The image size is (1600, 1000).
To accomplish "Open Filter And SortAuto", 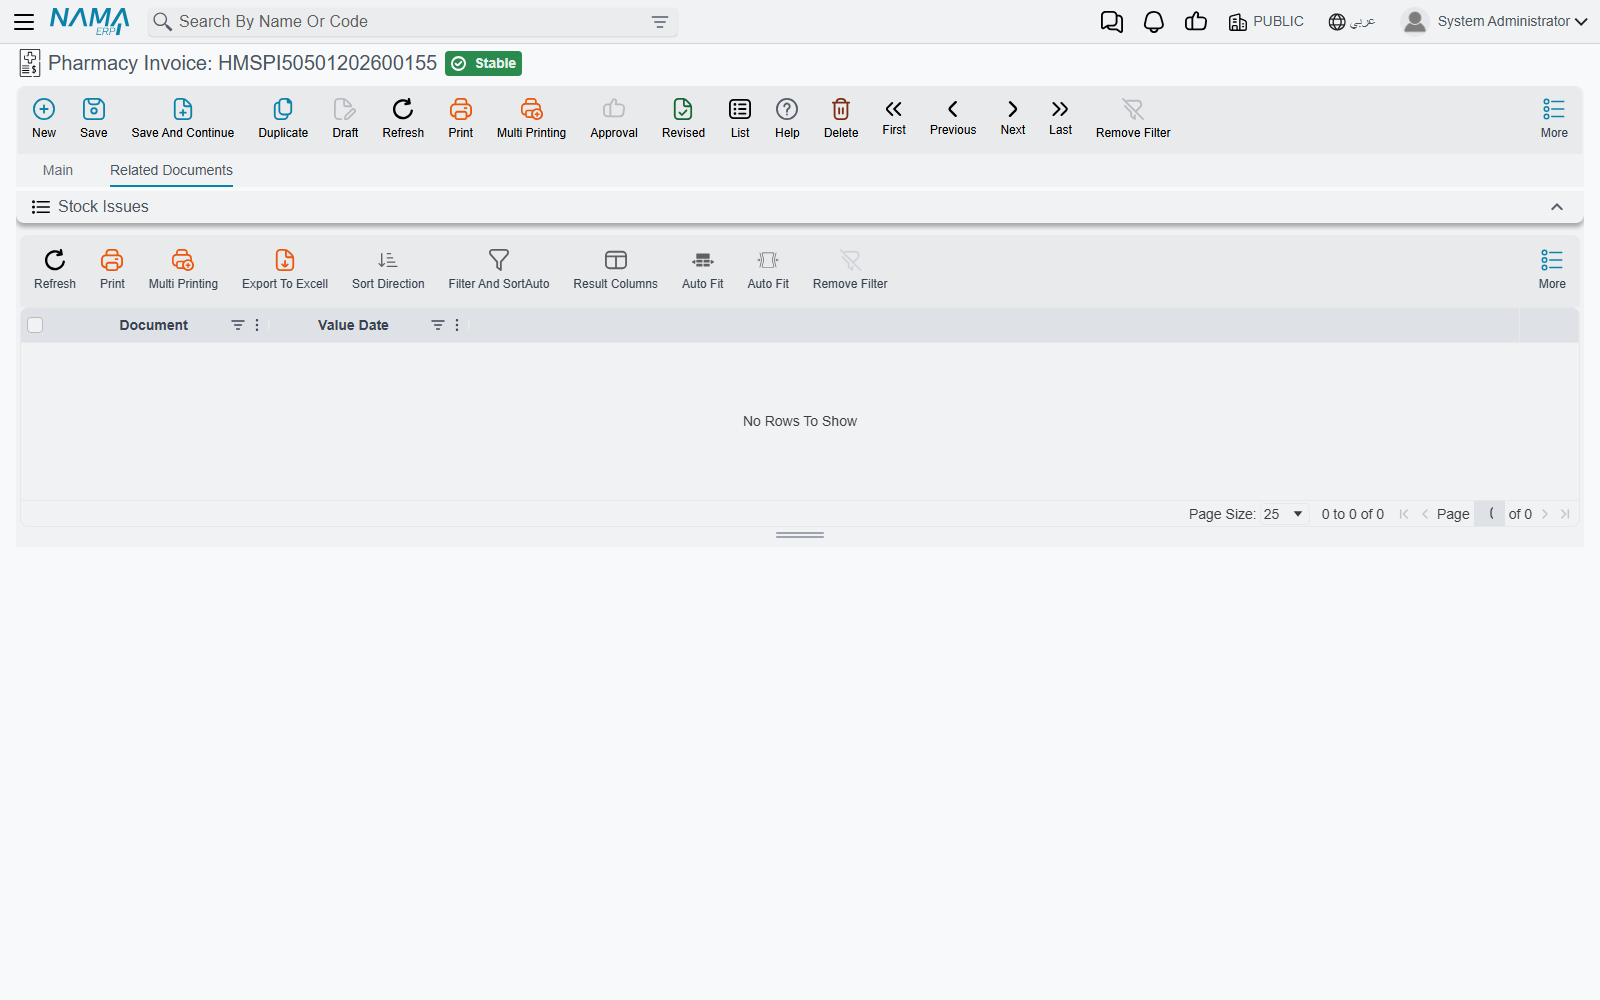I will tap(499, 270).
